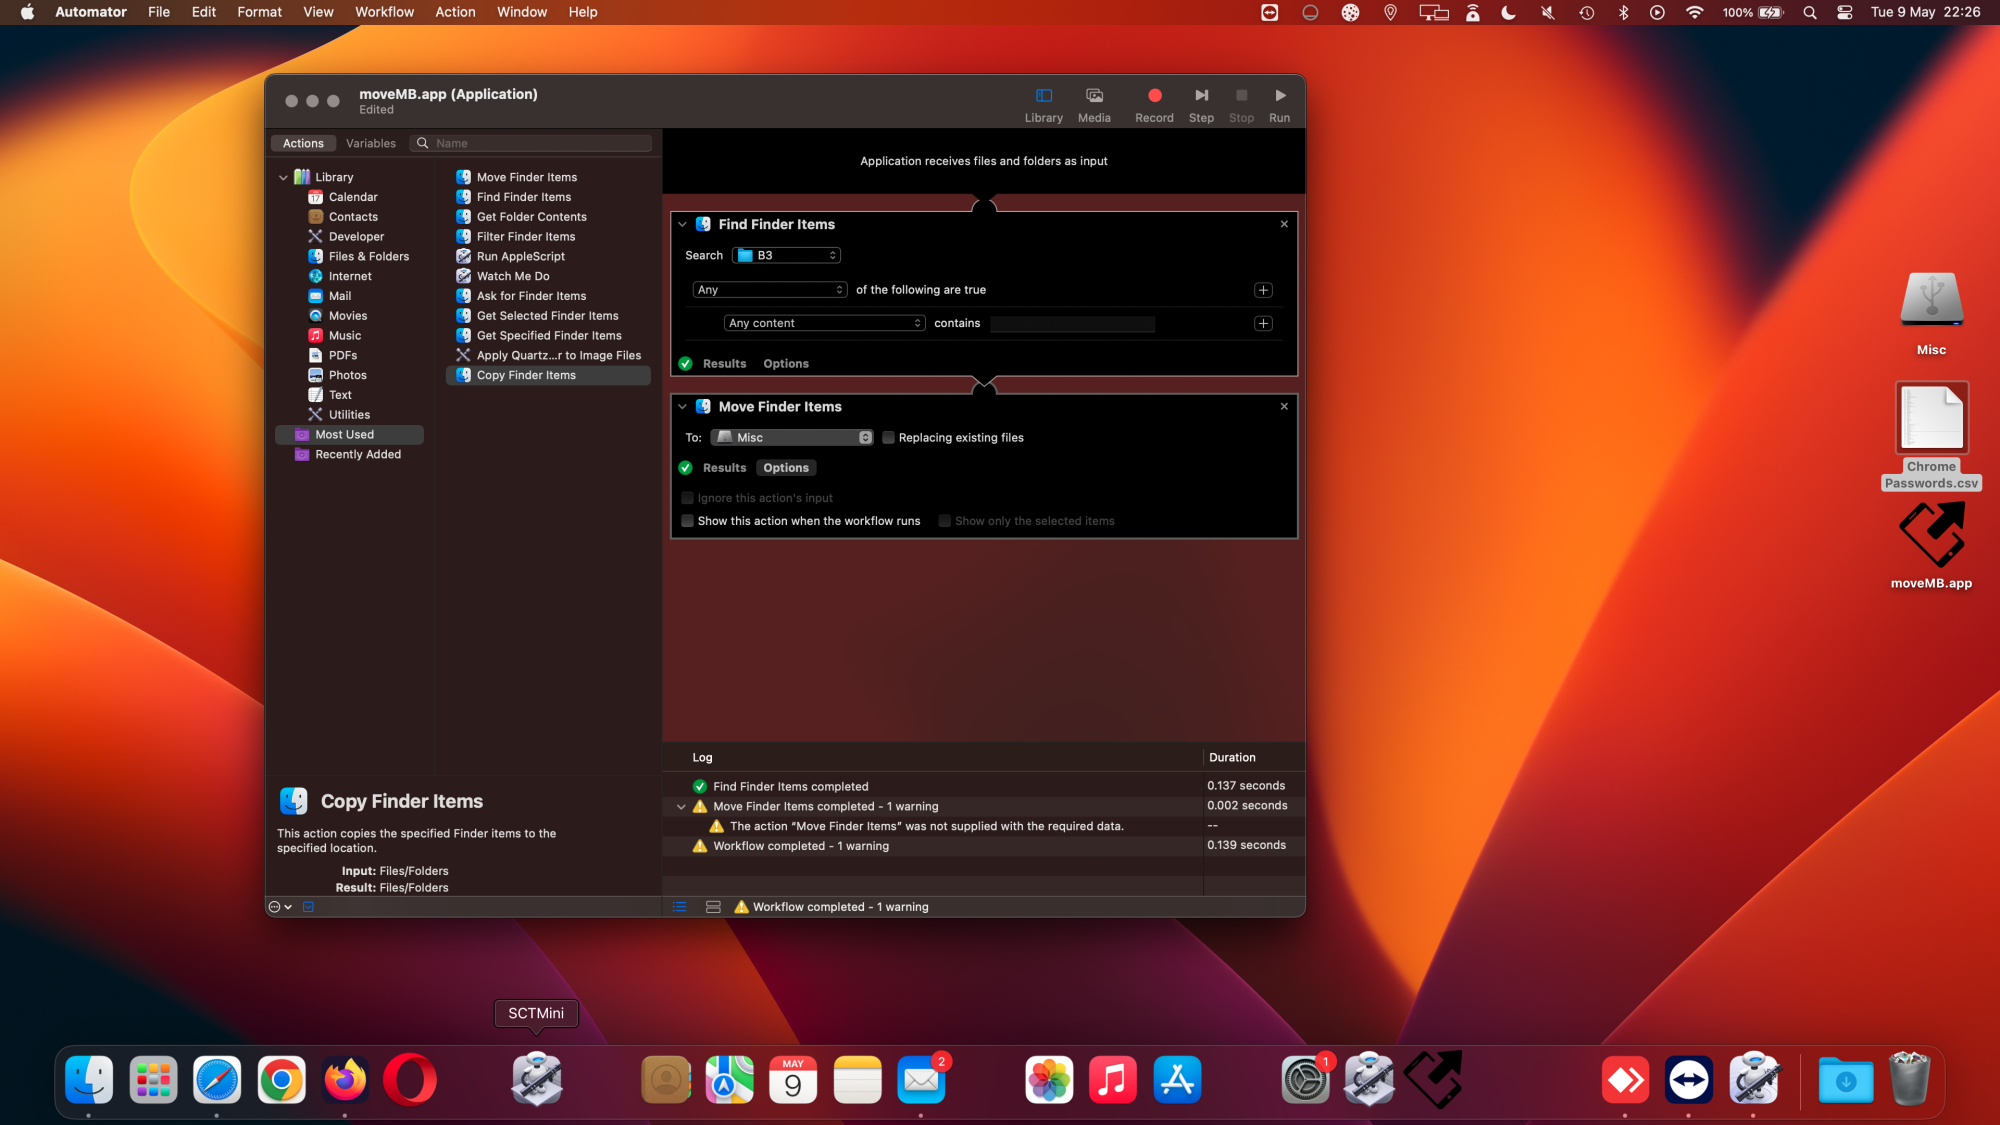Viewport: 2000px width, 1125px height.
Task: Click the Step toolbar icon
Action: tap(1201, 96)
